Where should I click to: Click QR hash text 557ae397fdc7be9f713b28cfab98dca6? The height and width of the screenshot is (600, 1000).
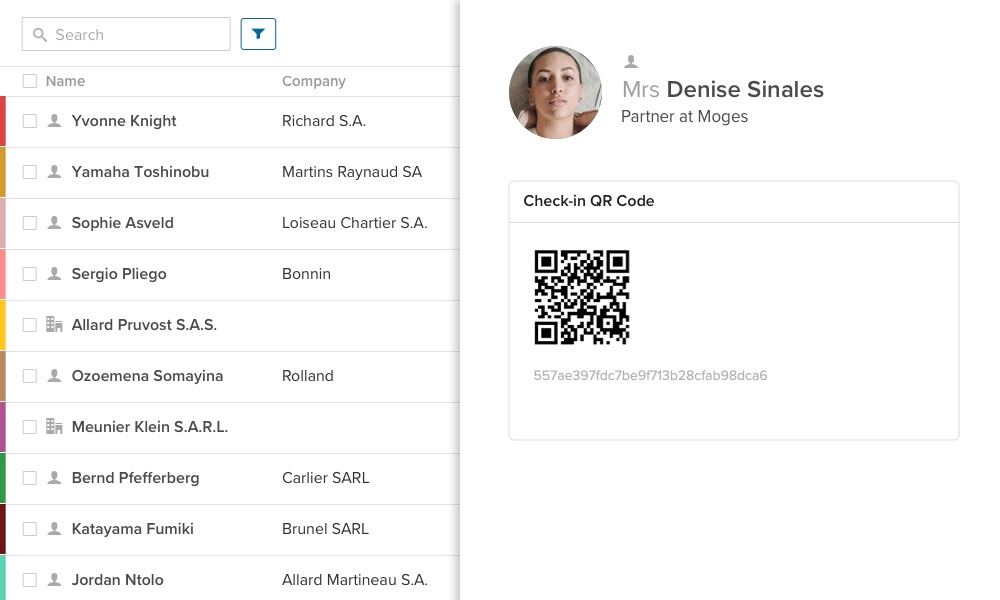coord(650,376)
